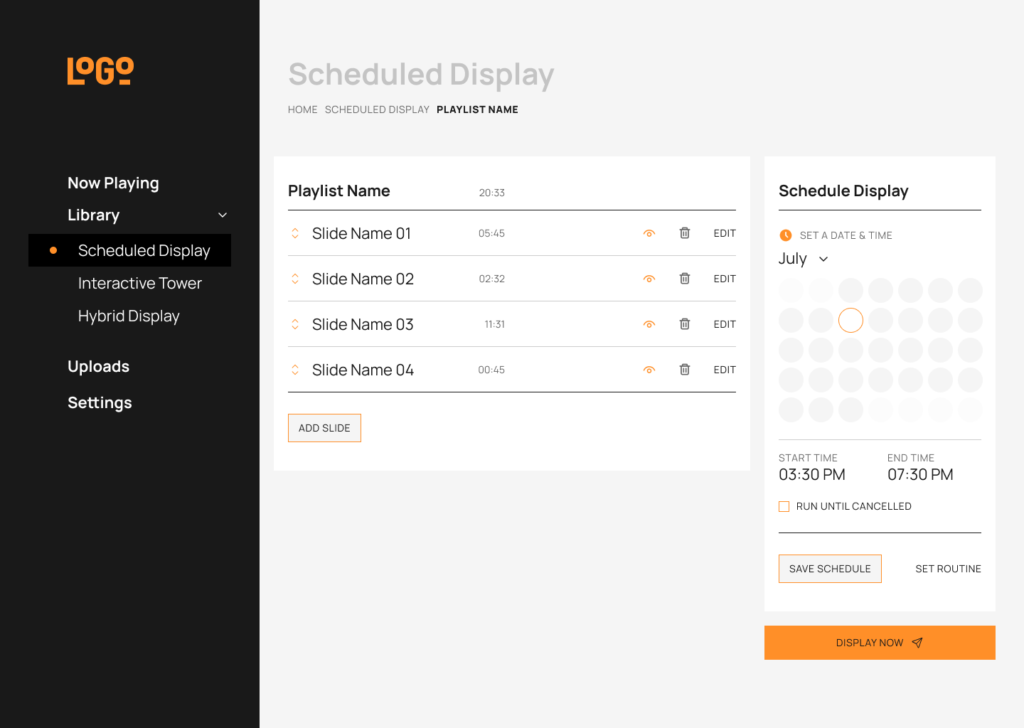Screen dimensions: 1024x728
Task: Open Interactive Tower in sidebar
Action: 140,283
